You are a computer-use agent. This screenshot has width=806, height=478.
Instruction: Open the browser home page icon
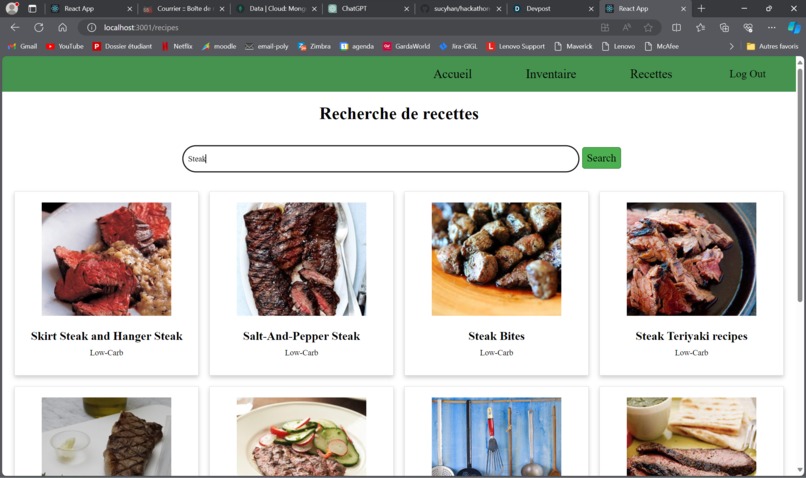coord(62,28)
